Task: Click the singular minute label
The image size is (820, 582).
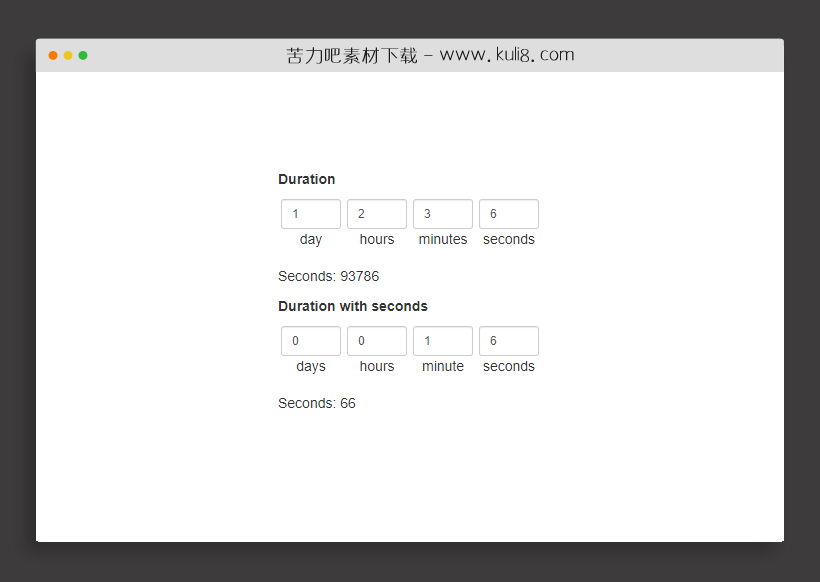Action: tap(442, 367)
